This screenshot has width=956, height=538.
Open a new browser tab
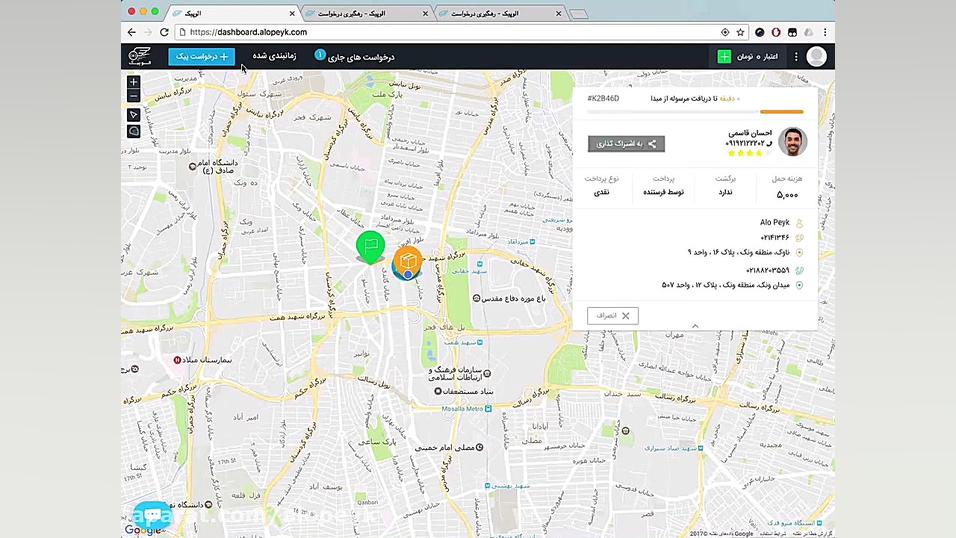click(x=578, y=13)
